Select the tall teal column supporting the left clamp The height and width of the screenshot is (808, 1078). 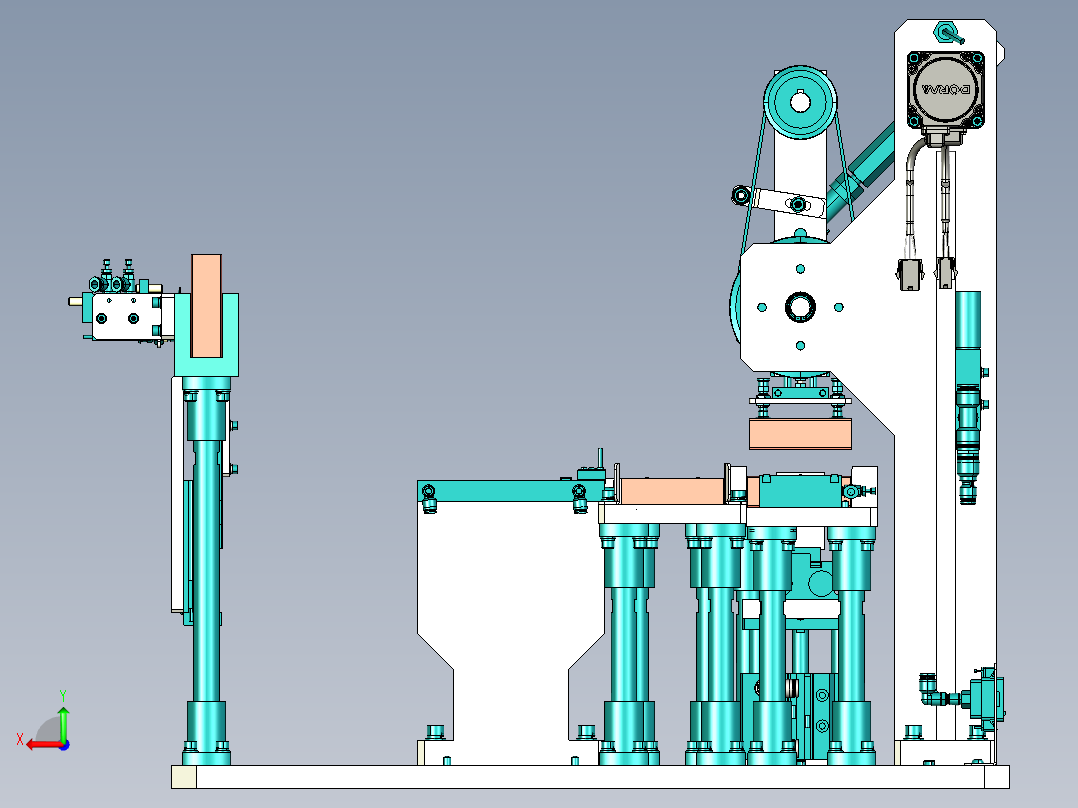tap(206, 571)
